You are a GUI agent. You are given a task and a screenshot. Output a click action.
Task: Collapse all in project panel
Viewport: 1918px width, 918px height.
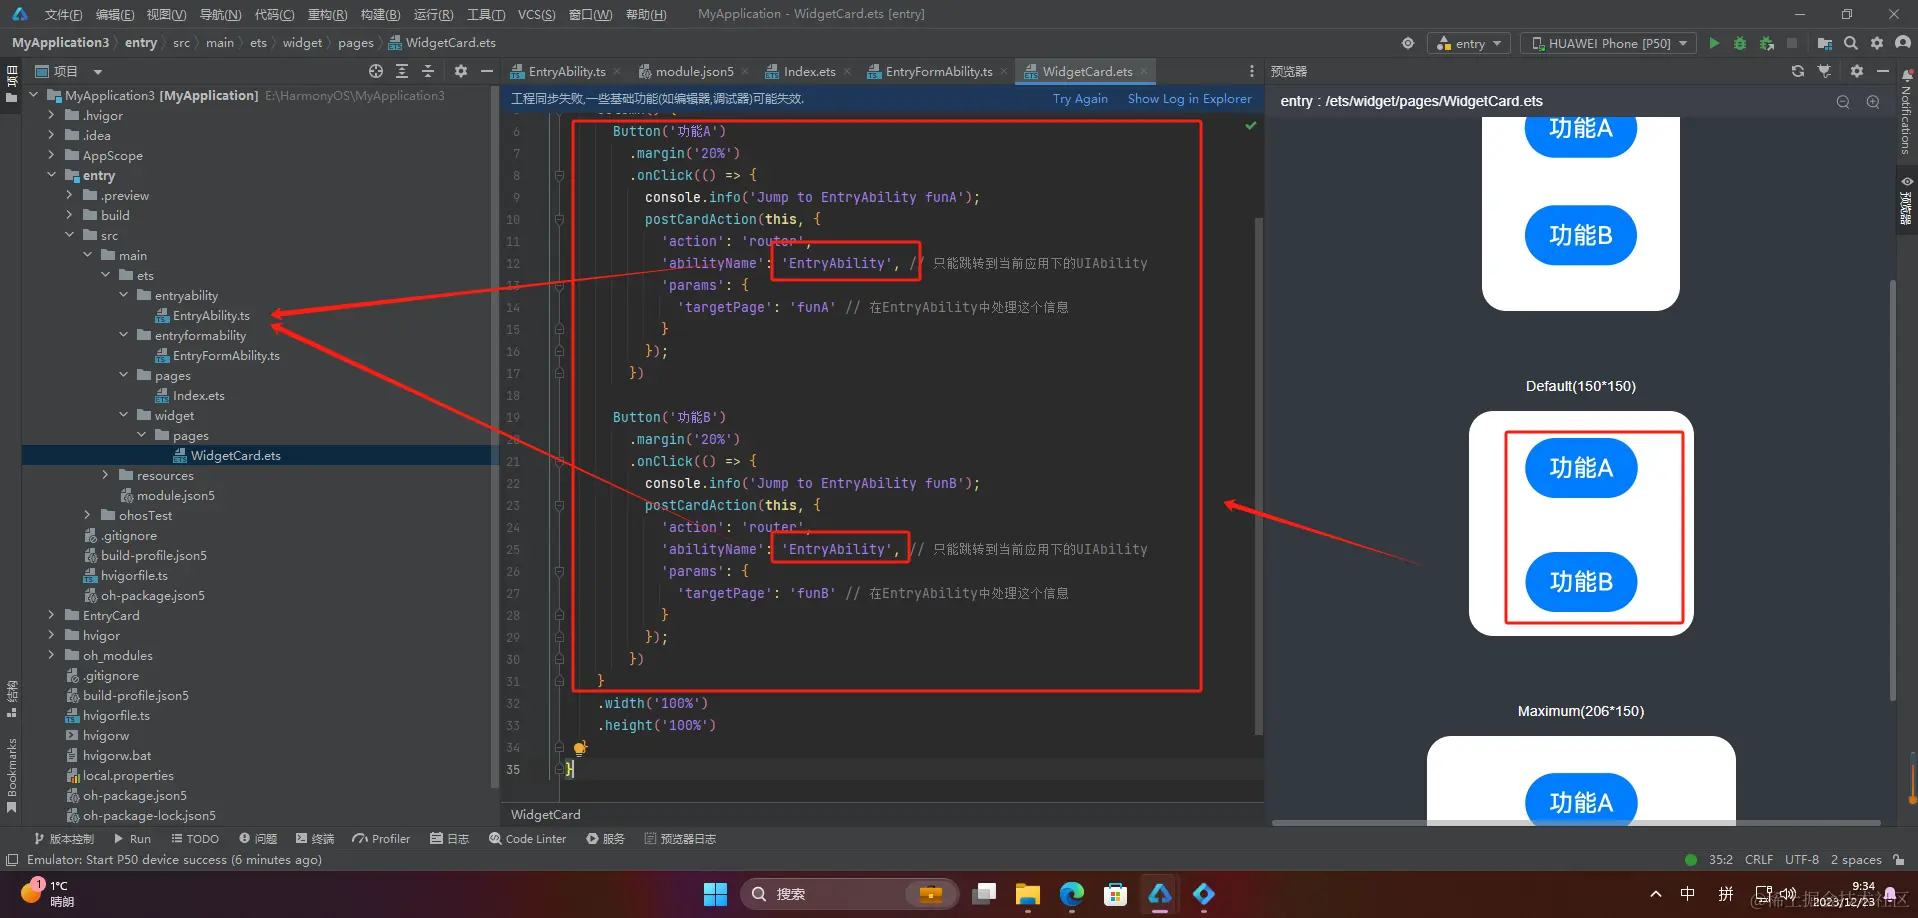pos(428,71)
